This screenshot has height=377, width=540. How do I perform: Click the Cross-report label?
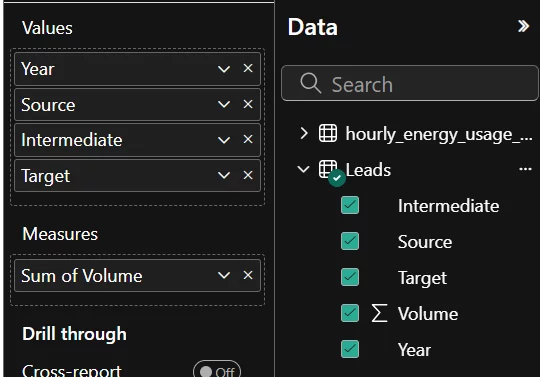[72, 371]
